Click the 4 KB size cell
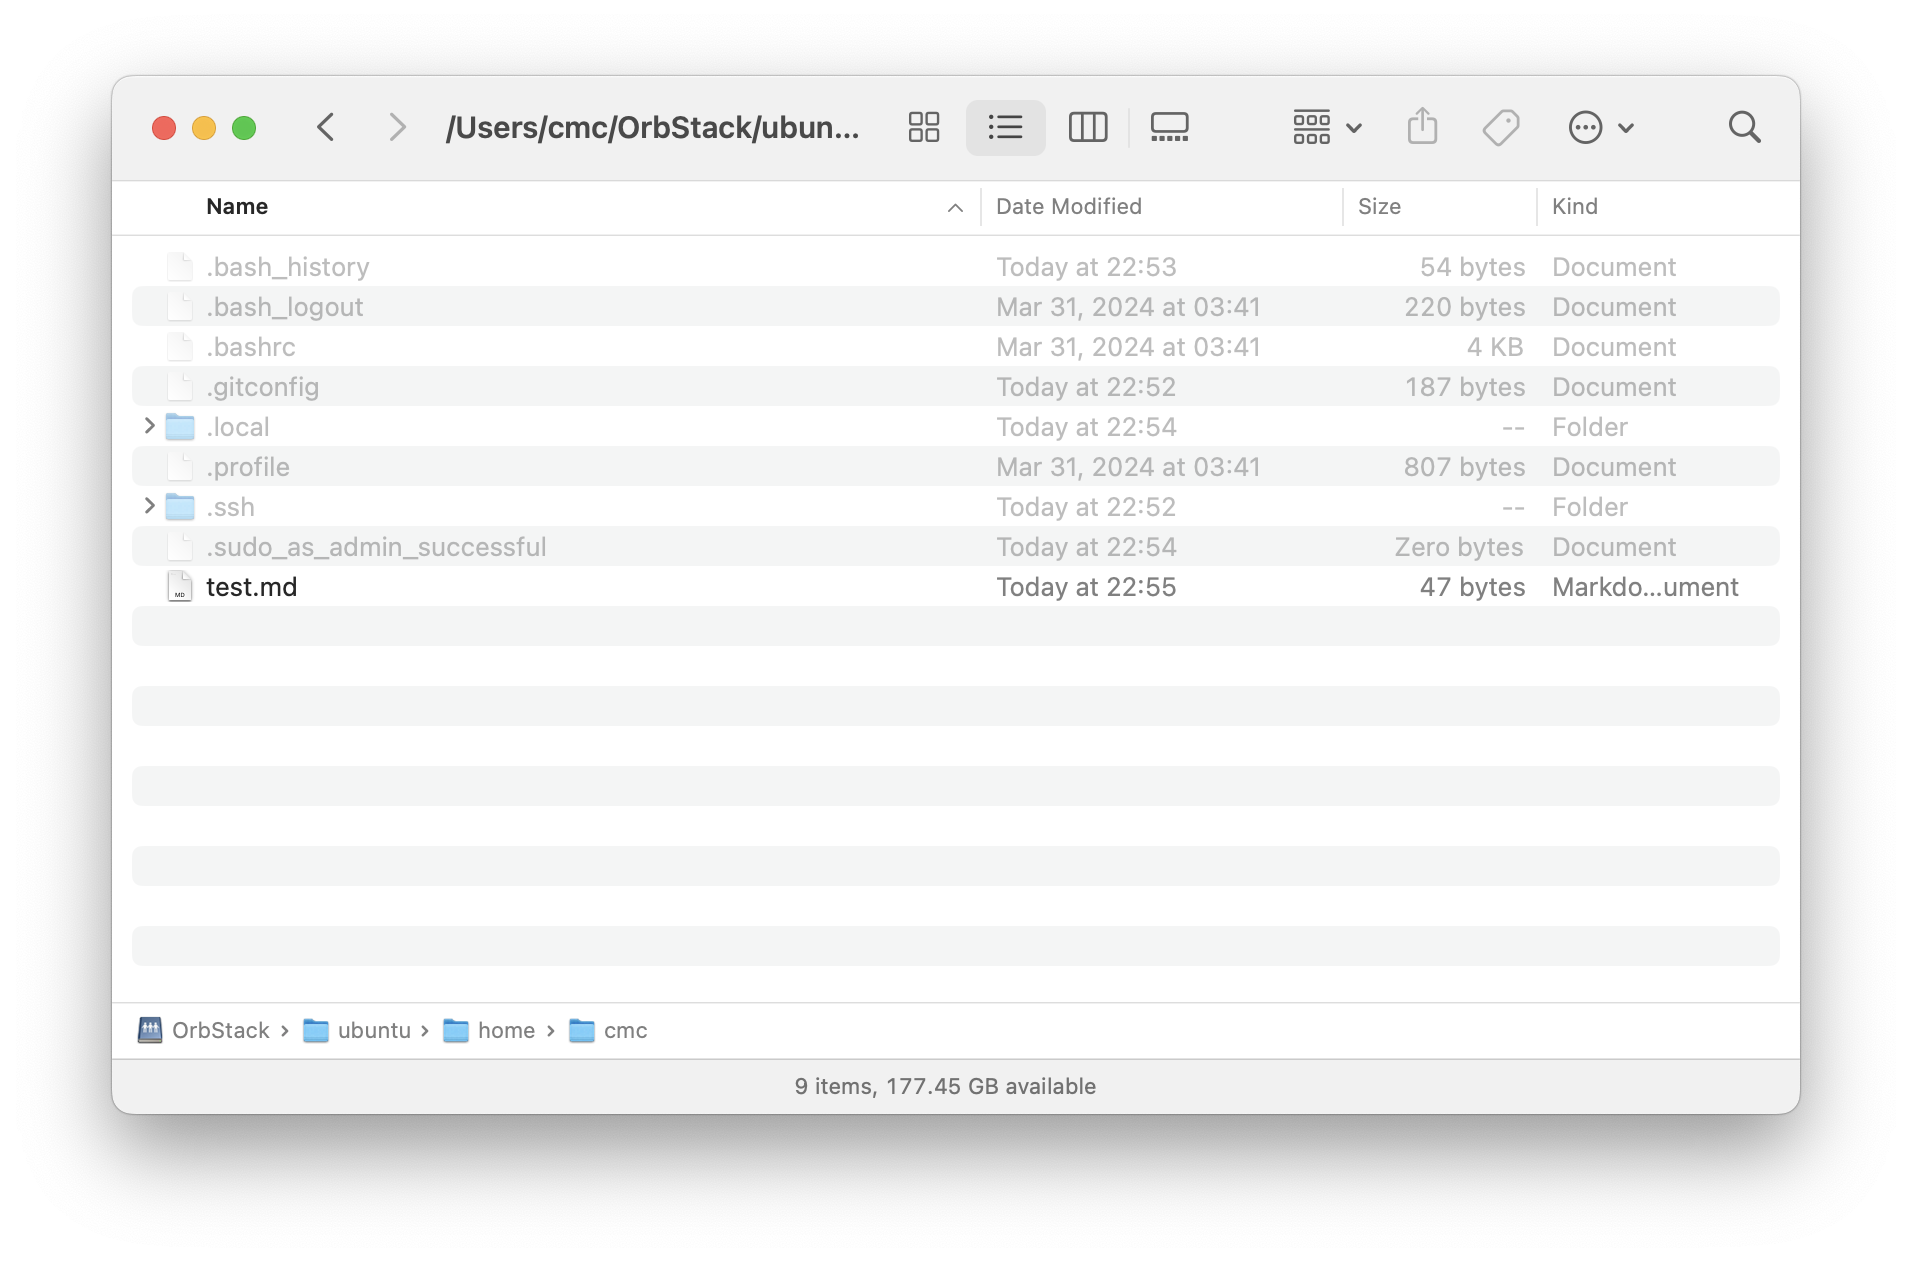This screenshot has width=1912, height=1262. [1495, 347]
